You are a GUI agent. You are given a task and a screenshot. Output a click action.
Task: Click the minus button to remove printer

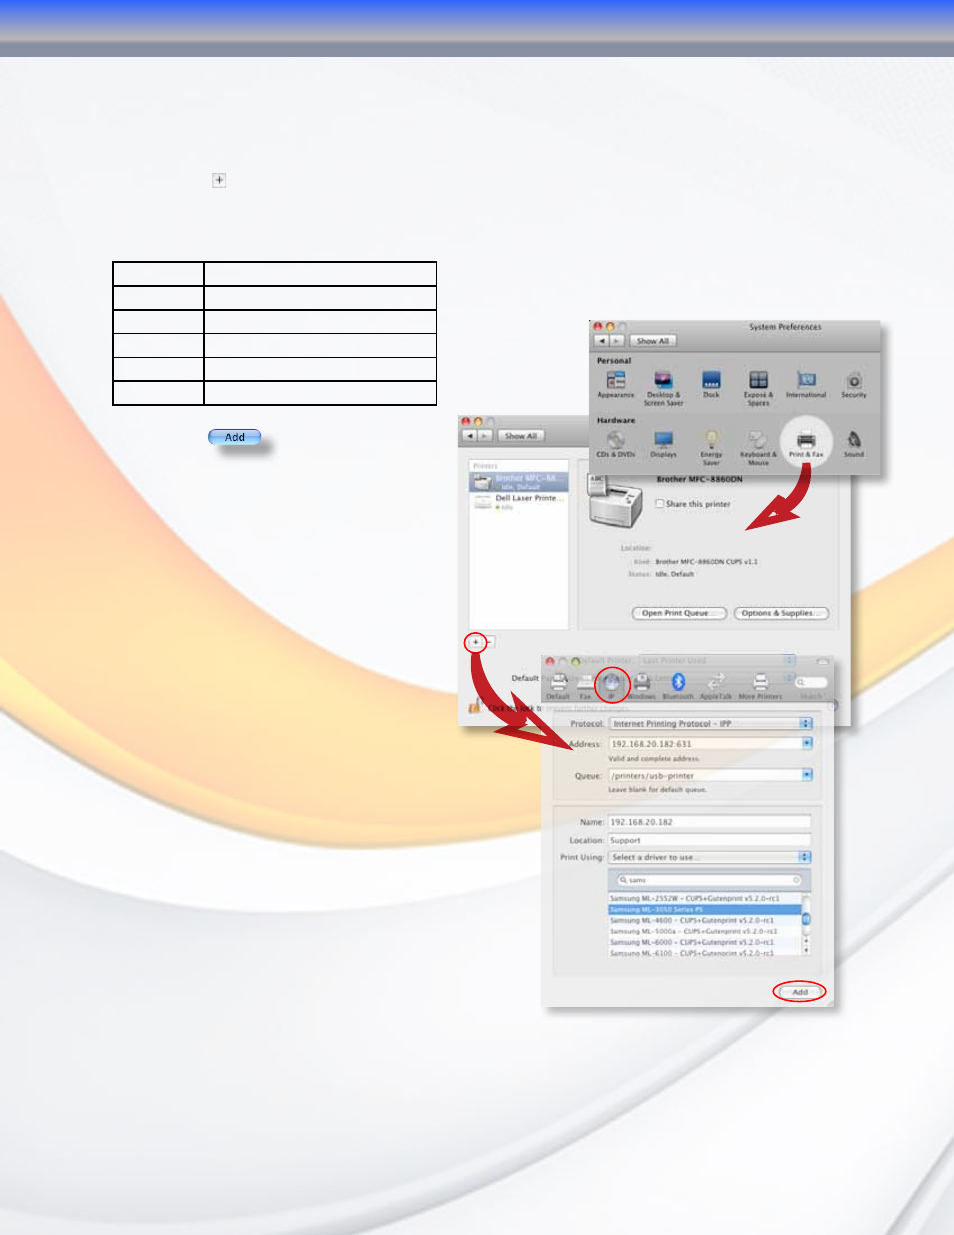tap(490, 642)
